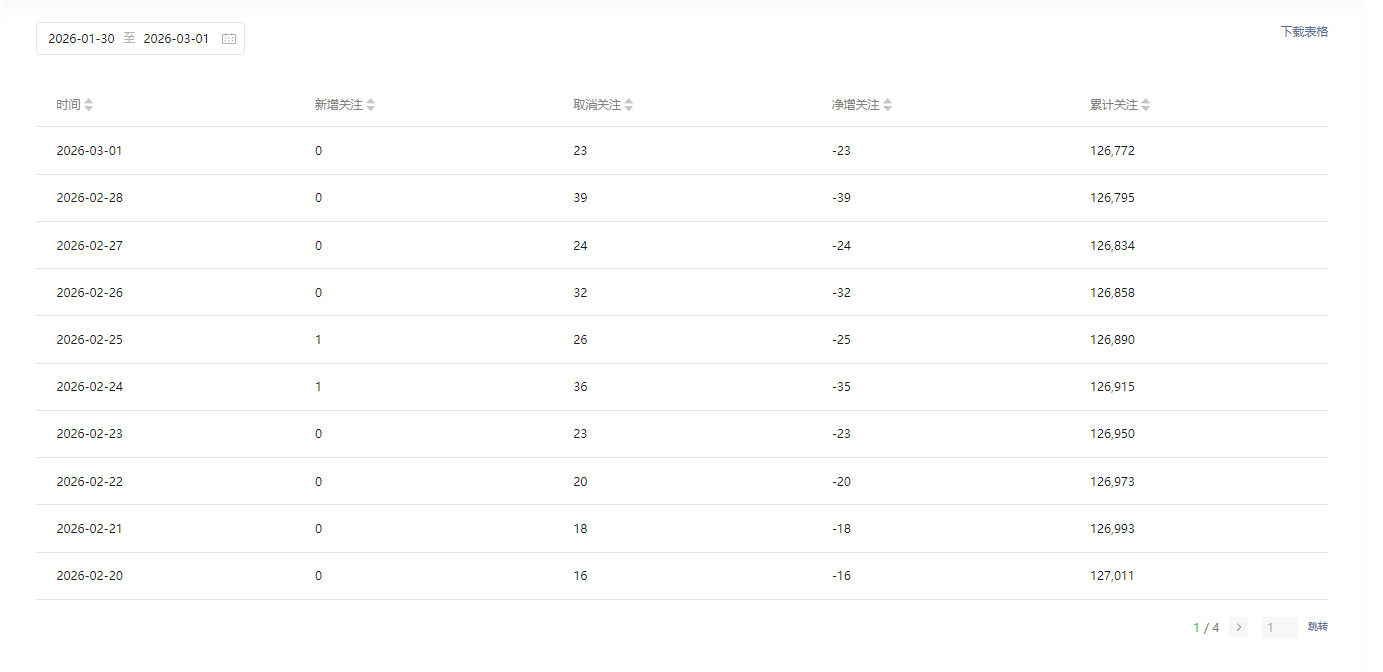
Task: Toggle sorting on the 取消关注 sort icon
Action: click(629, 105)
